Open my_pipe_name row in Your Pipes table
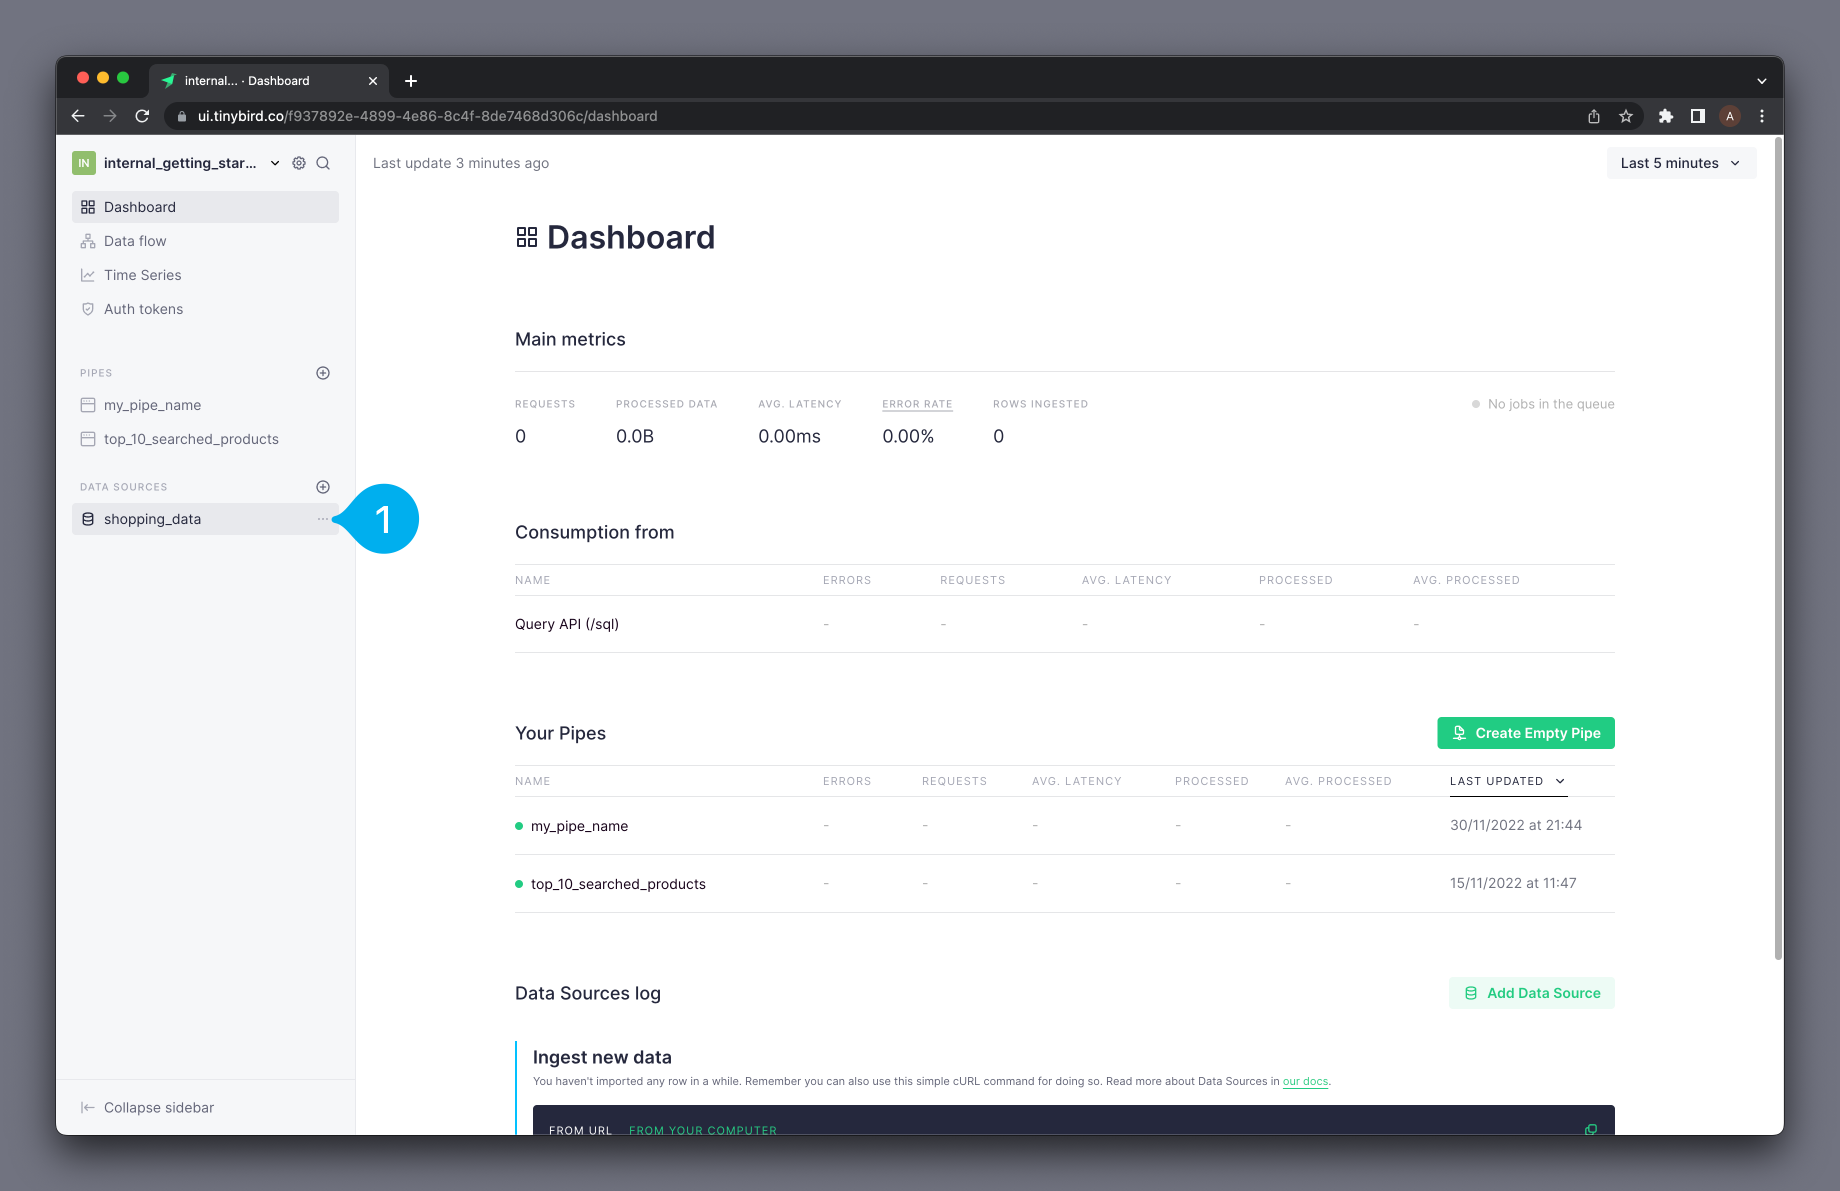Viewport: 1840px width, 1191px height. coord(1065,826)
